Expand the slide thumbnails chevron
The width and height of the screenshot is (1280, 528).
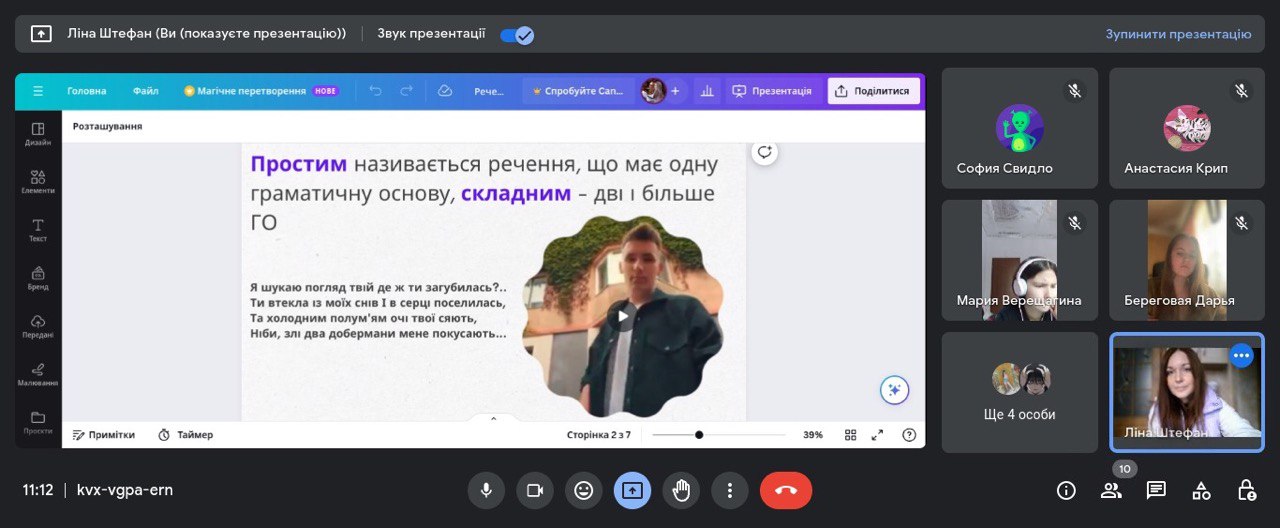click(493, 419)
